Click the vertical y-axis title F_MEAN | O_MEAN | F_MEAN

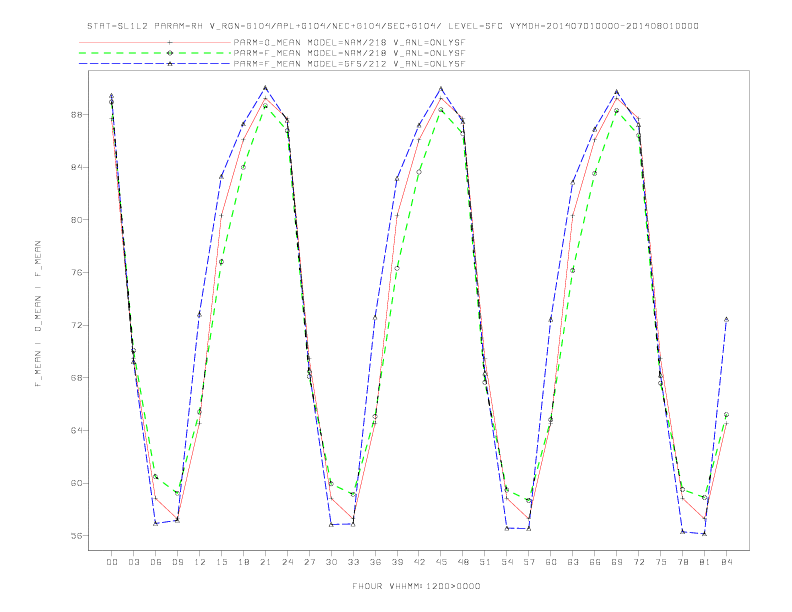38,314
